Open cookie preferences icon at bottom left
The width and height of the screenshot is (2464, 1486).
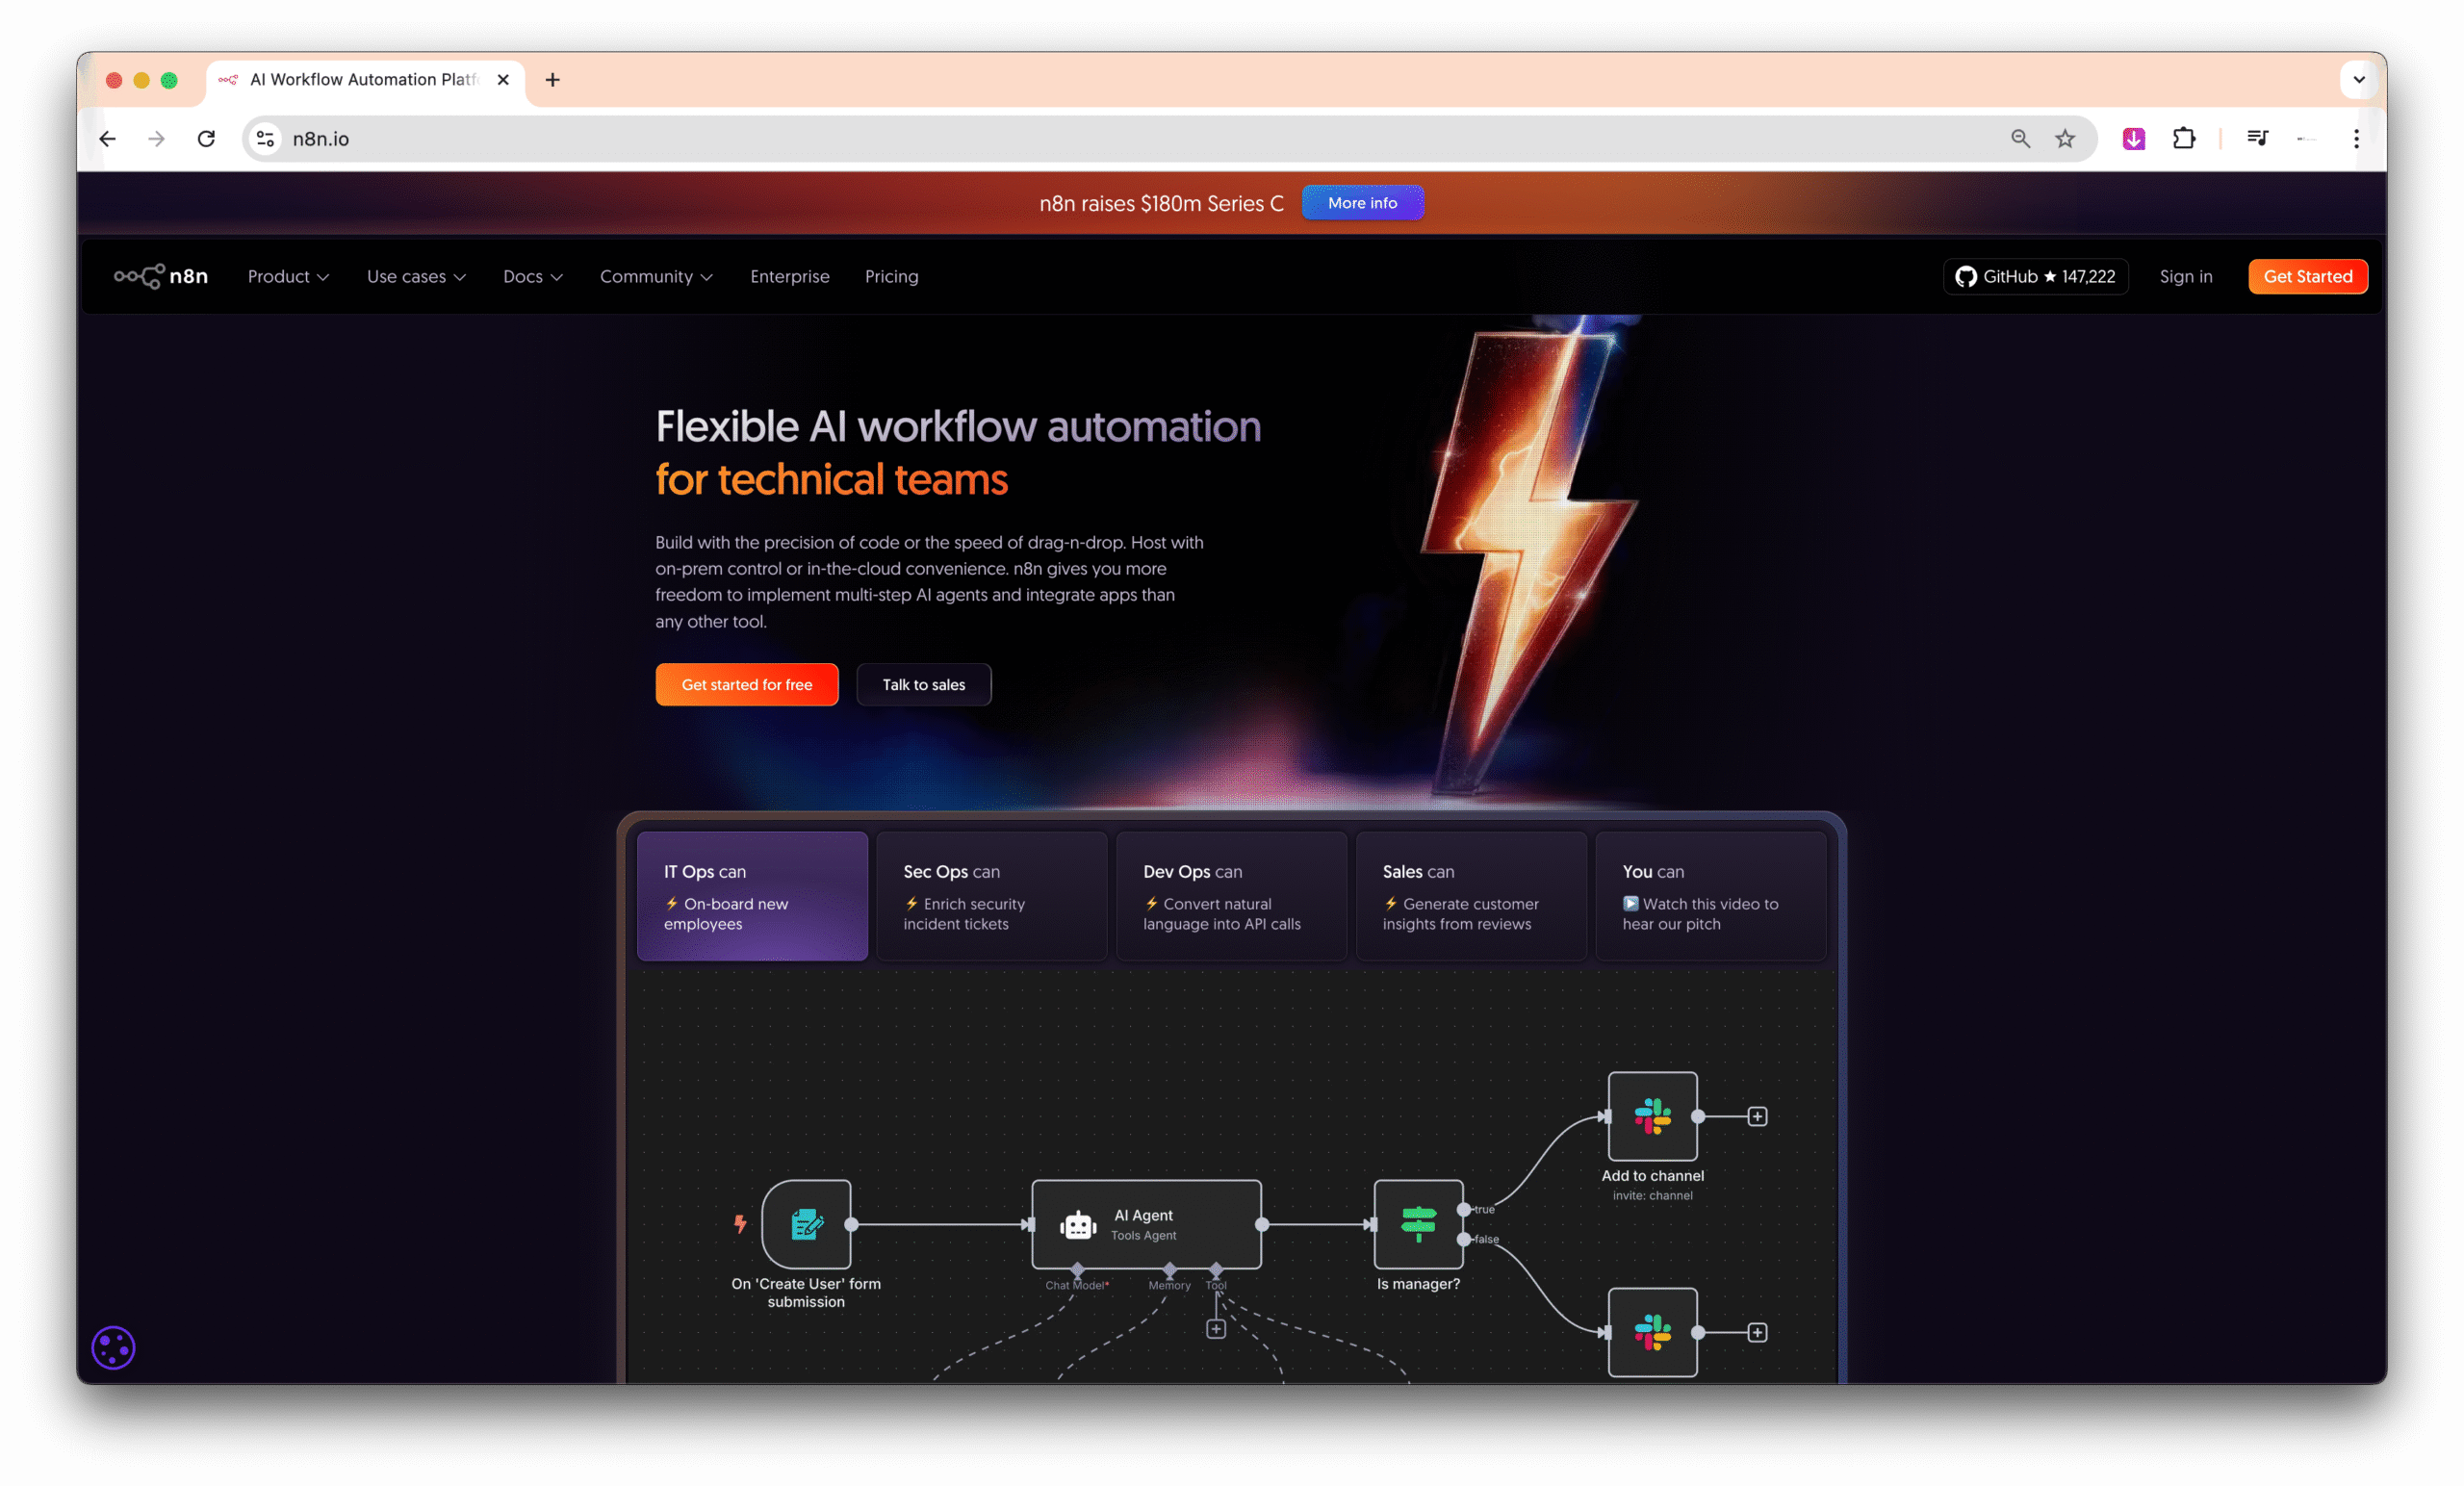(113, 1347)
